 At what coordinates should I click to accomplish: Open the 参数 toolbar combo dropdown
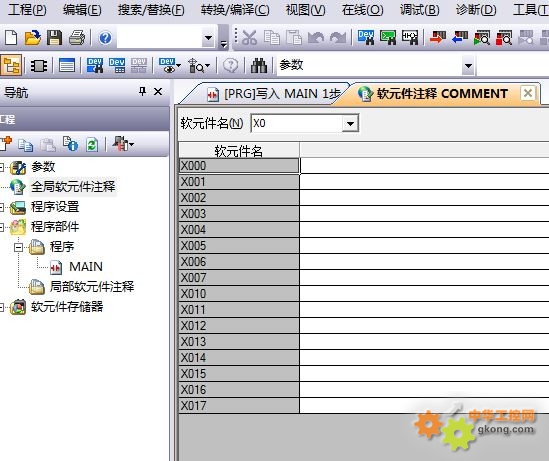pos(468,65)
